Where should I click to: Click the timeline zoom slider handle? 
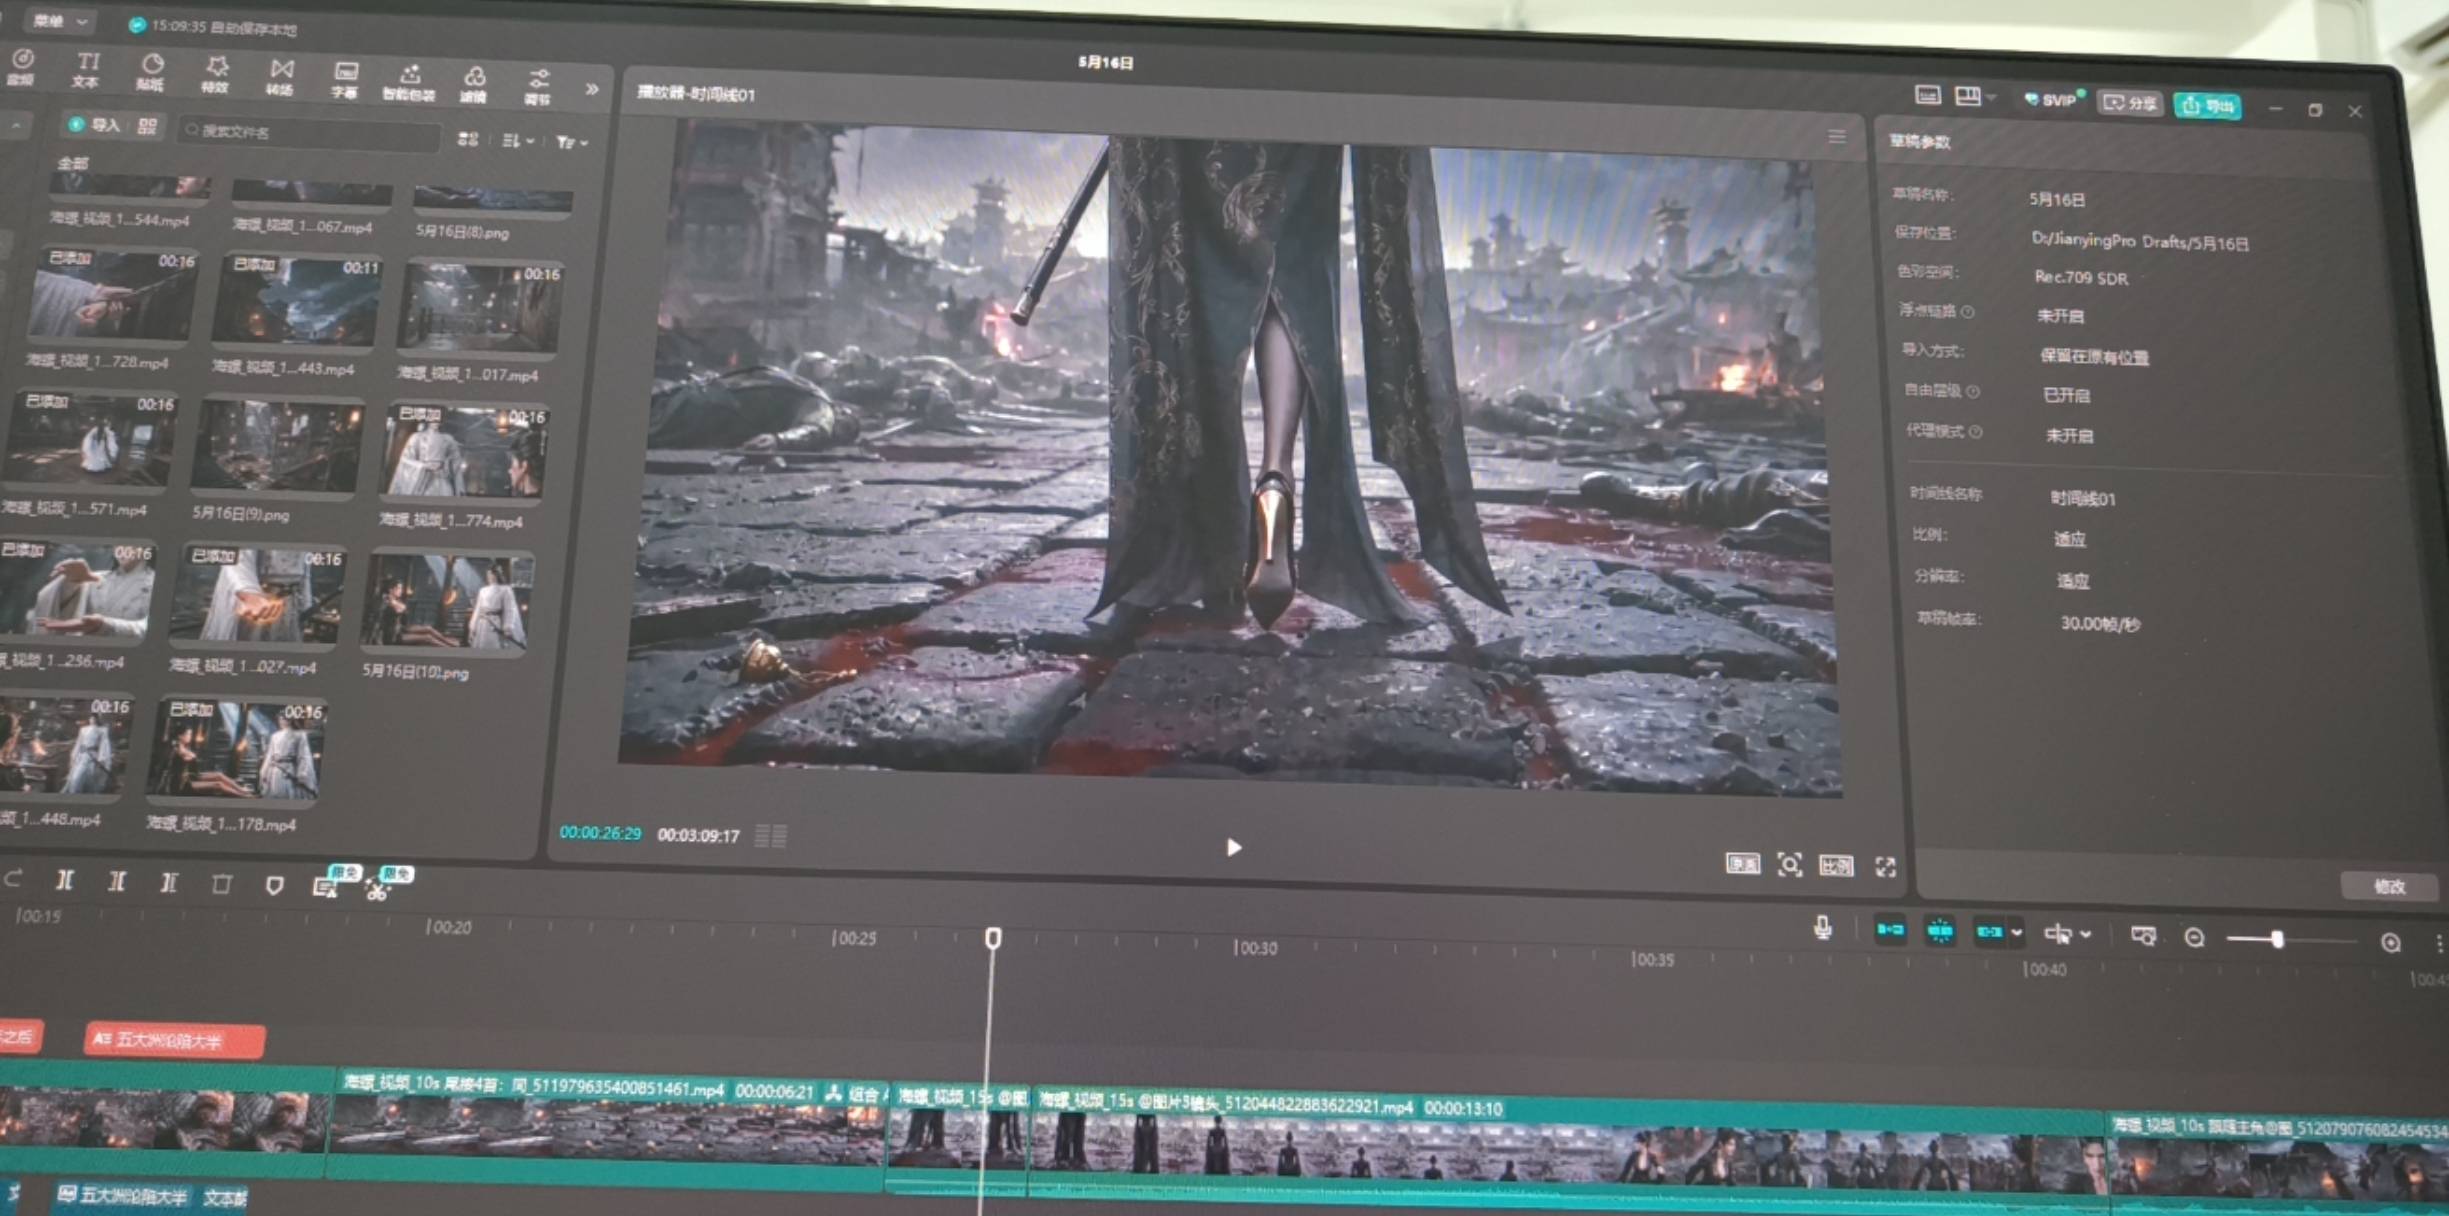click(2277, 939)
